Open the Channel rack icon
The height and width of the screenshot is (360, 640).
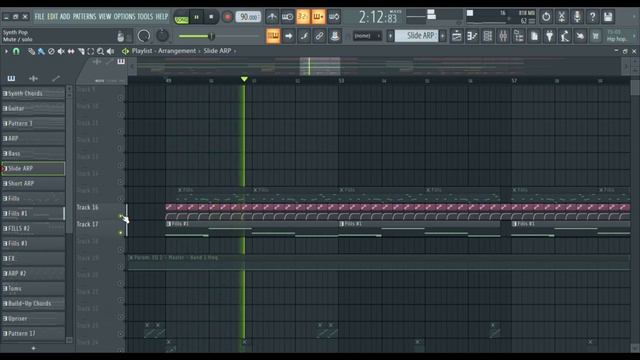point(488,36)
